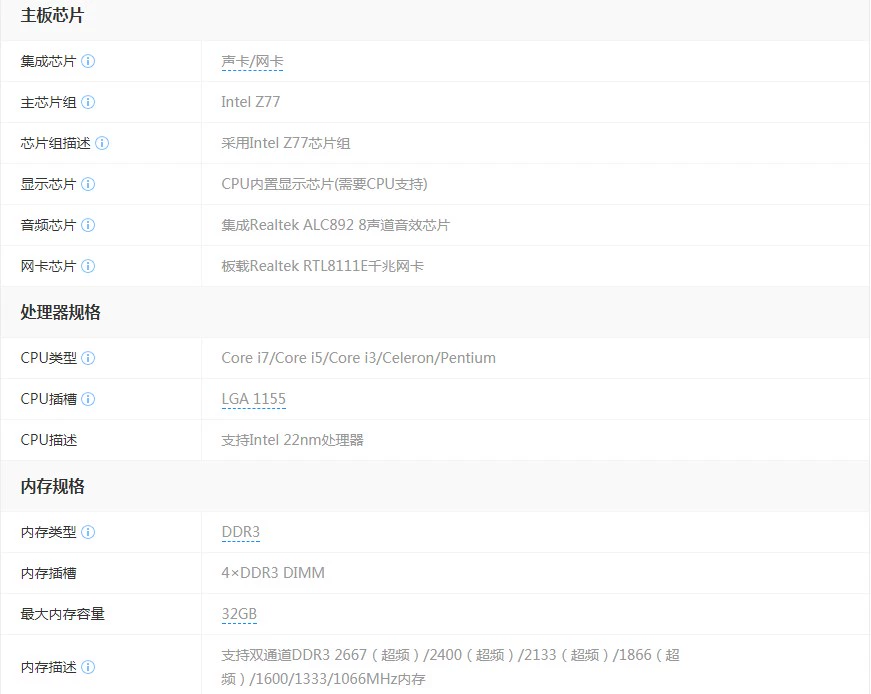The height and width of the screenshot is (694, 871).
Task: Select the 内存规格 section header
Action: coord(53,486)
